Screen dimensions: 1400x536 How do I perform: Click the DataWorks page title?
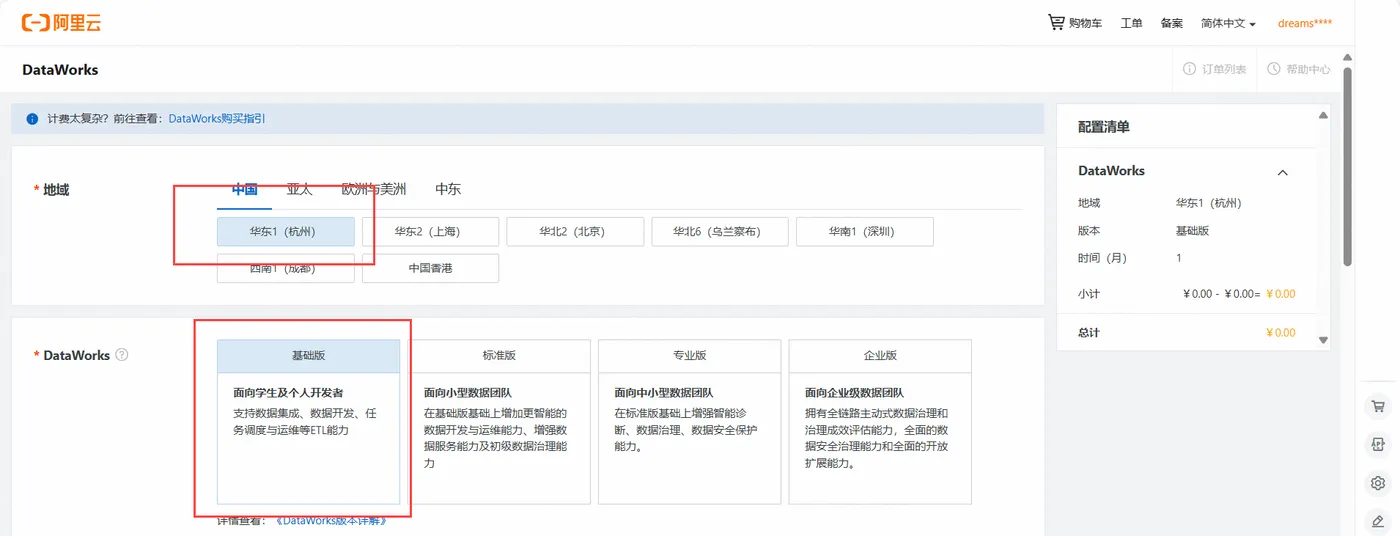click(x=60, y=70)
